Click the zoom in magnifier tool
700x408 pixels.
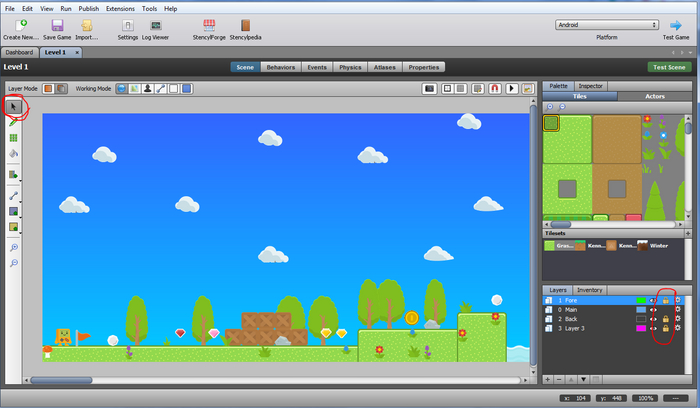click(14, 247)
